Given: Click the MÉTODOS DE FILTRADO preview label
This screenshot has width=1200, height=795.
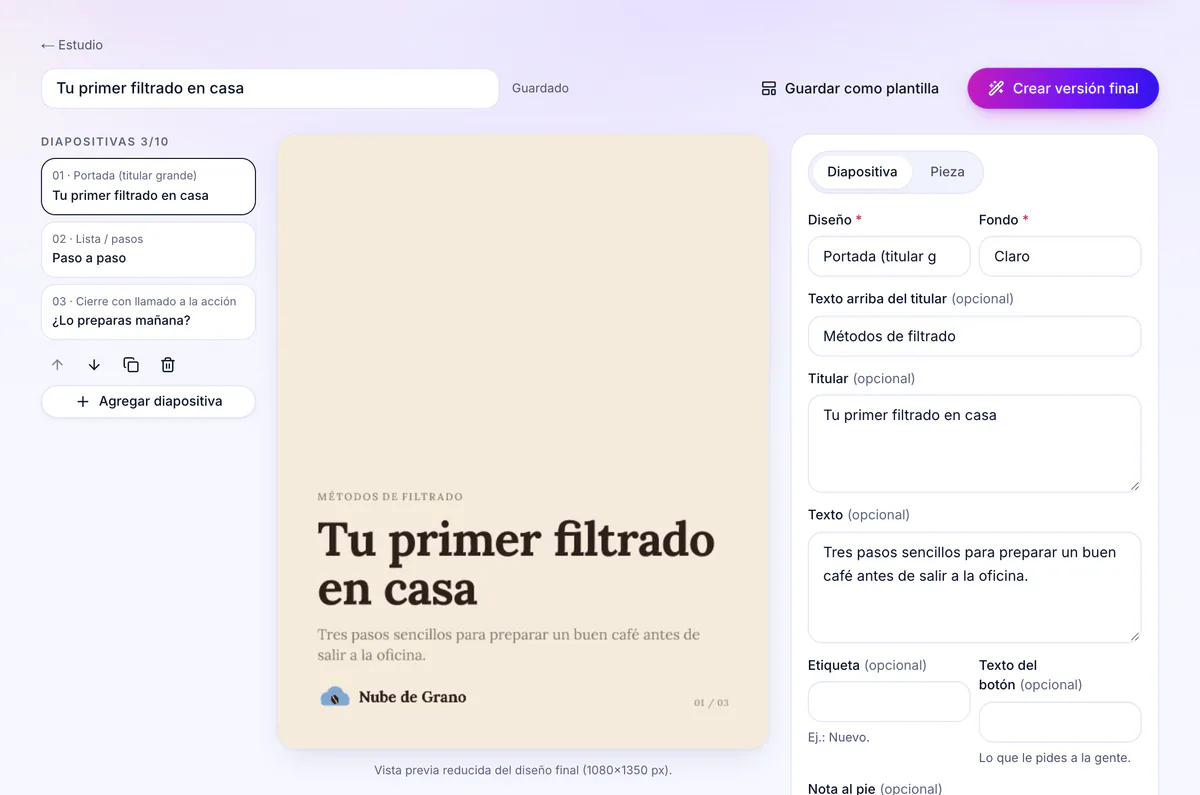Looking at the screenshot, I should pos(390,497).
